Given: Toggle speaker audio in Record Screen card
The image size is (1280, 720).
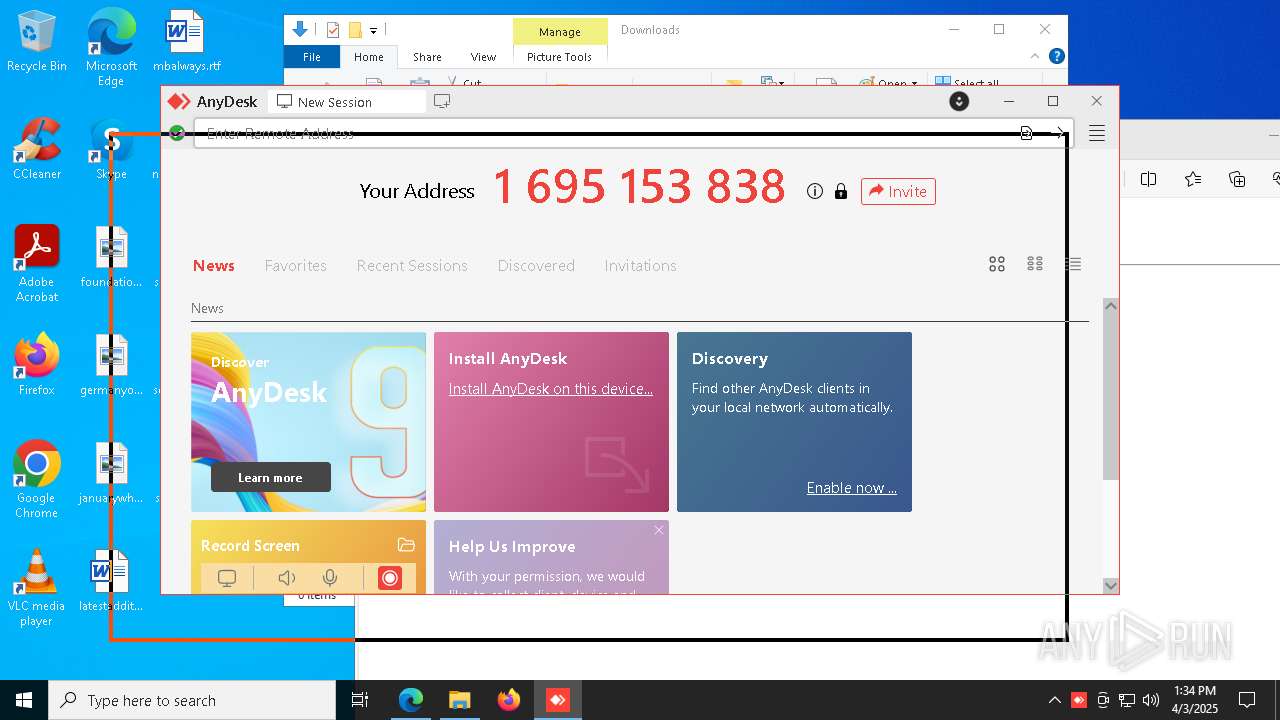Looking at the screenshot, I should click(x=287, y=578).
